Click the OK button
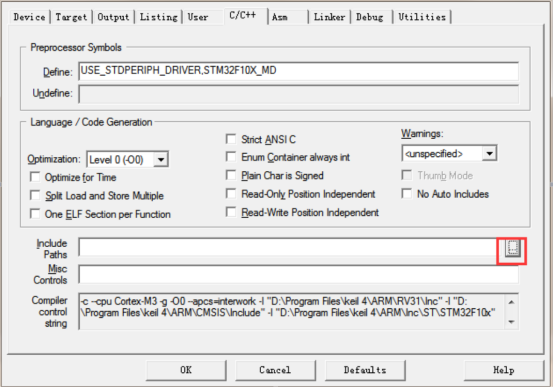 click(186, 370)
